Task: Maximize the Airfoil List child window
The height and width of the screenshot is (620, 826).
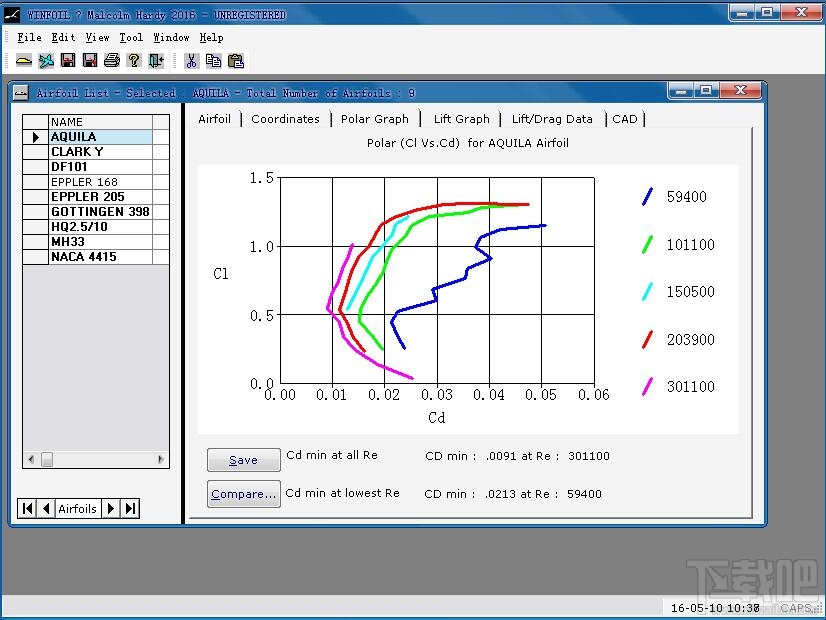Action: point(706,91)
